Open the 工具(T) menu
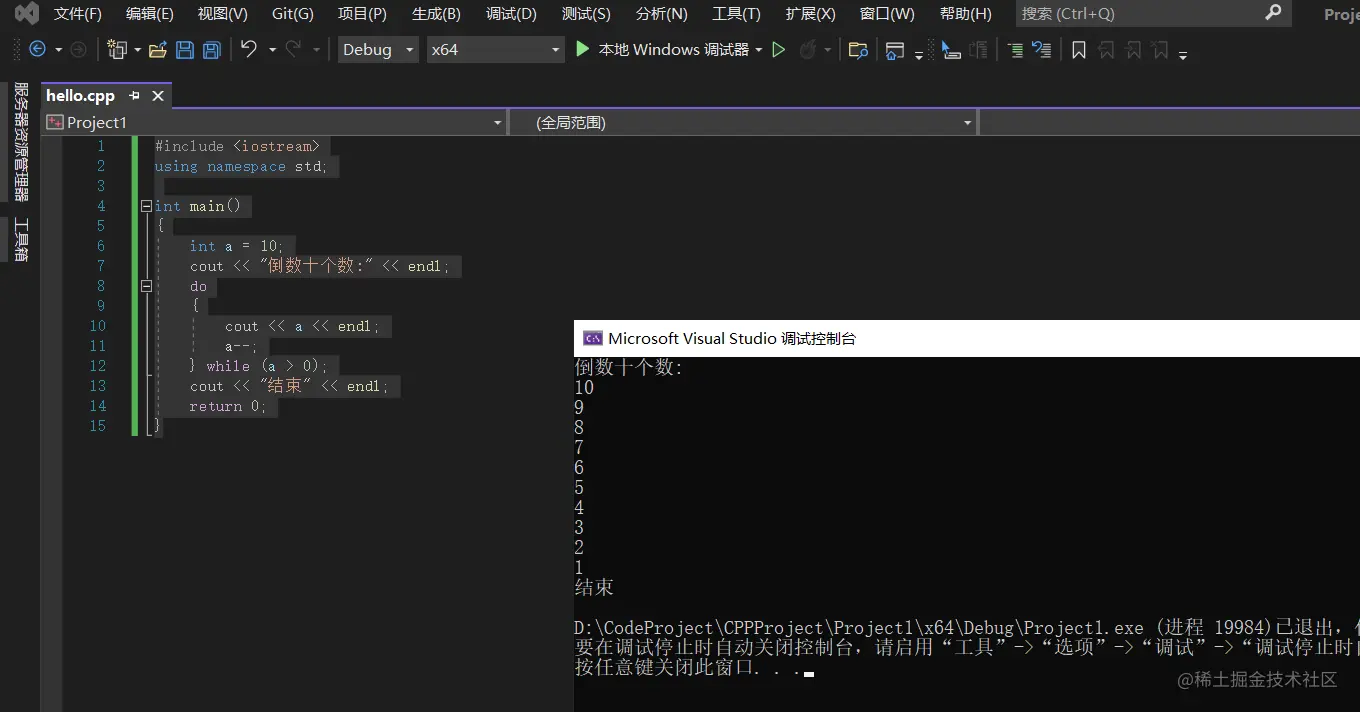The image size is (1360, 712). click(736, 13)
